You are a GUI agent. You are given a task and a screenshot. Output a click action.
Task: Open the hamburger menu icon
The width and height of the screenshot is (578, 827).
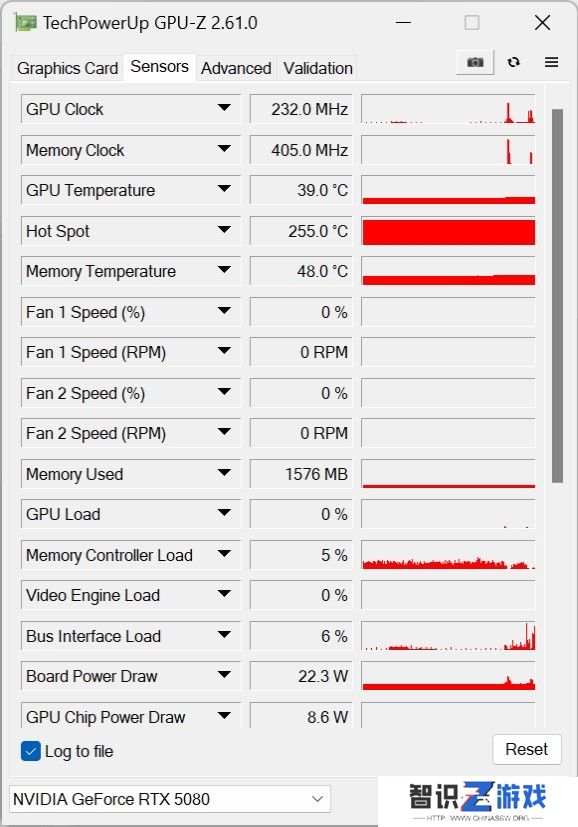pyautogui.click(x=551, y=62)
